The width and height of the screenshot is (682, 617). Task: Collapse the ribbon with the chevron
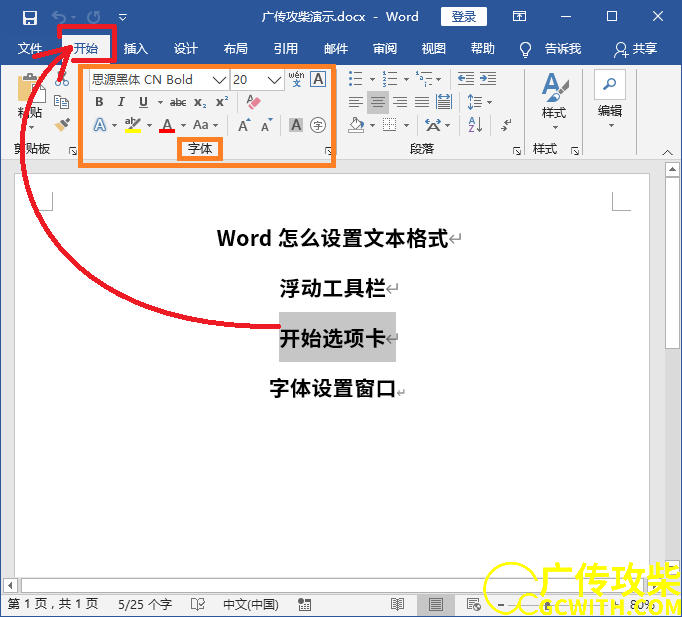coord(667,152)
